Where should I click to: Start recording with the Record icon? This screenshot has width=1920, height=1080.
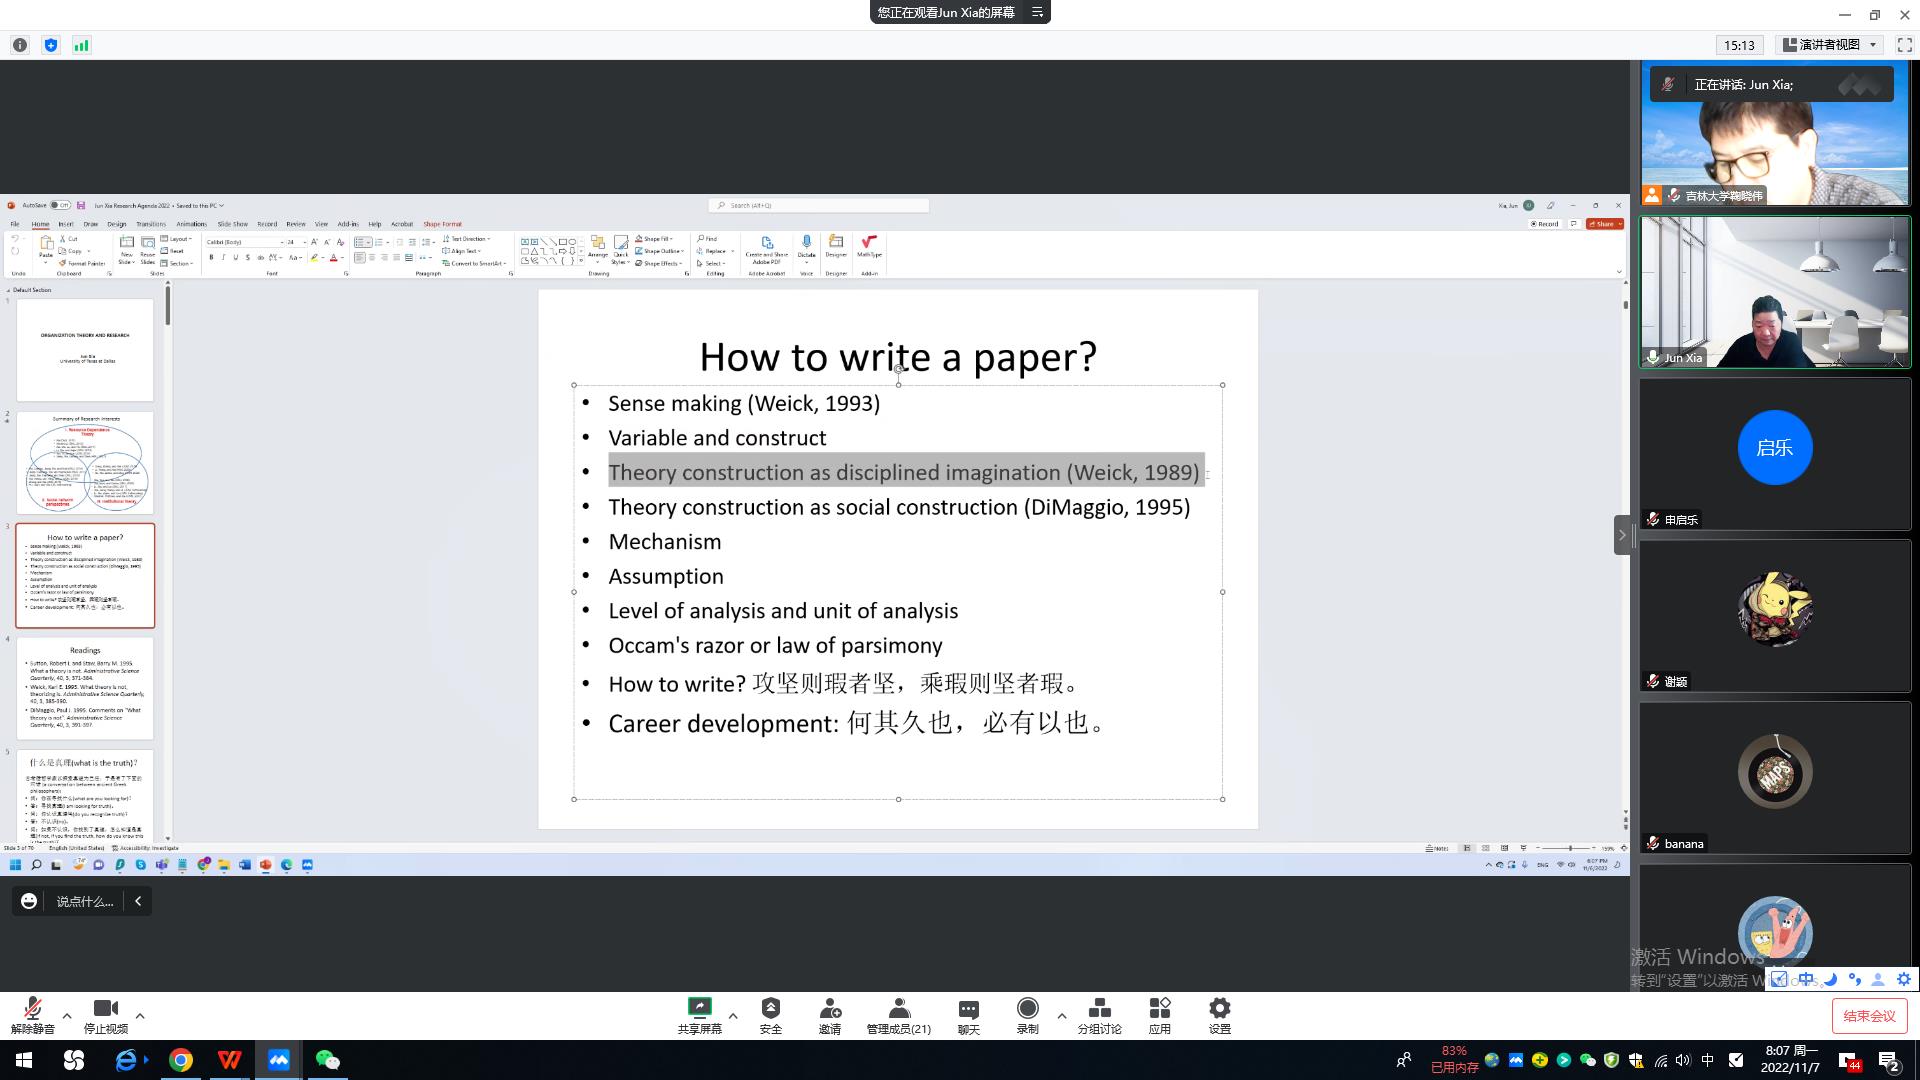click(x=1027, y=1008)
